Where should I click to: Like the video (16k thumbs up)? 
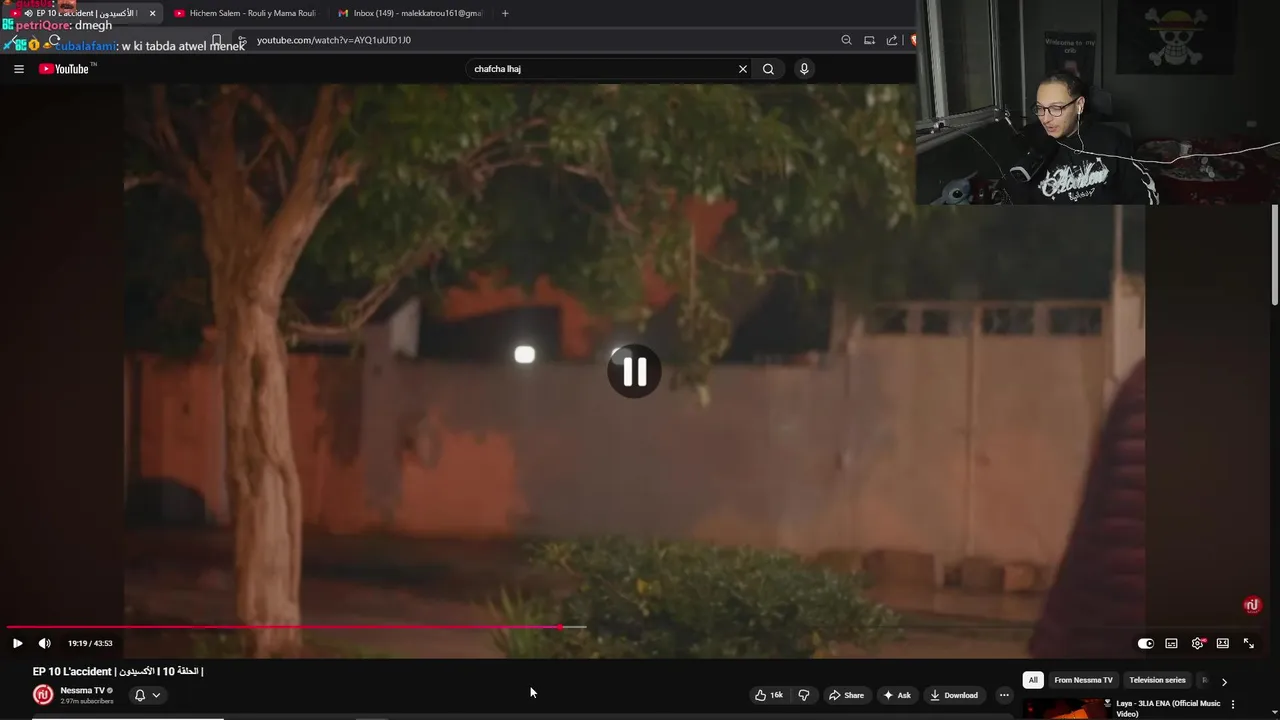click(768, 695)
